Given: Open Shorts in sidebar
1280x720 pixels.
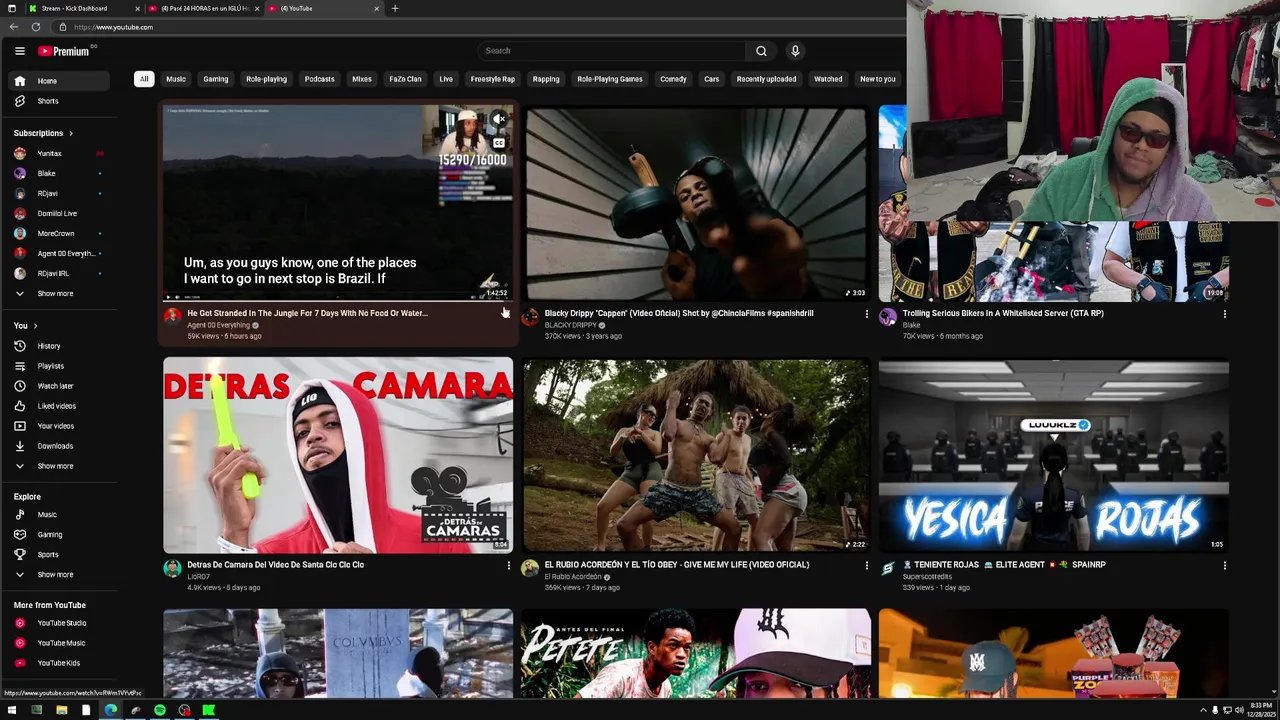Looking at the screenshot, I should tap(60, 101).
